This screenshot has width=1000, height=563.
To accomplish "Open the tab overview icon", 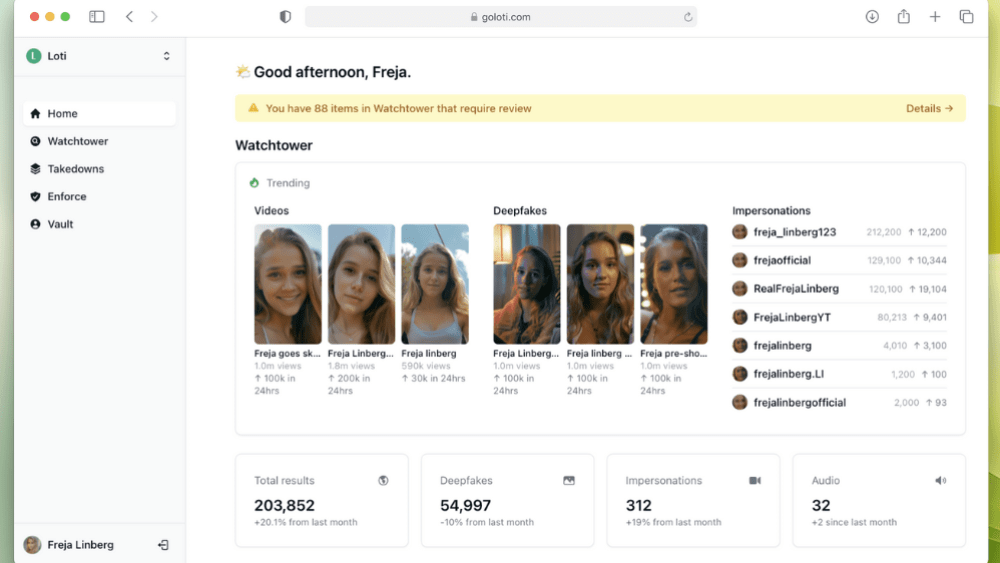I will (966, 17).
